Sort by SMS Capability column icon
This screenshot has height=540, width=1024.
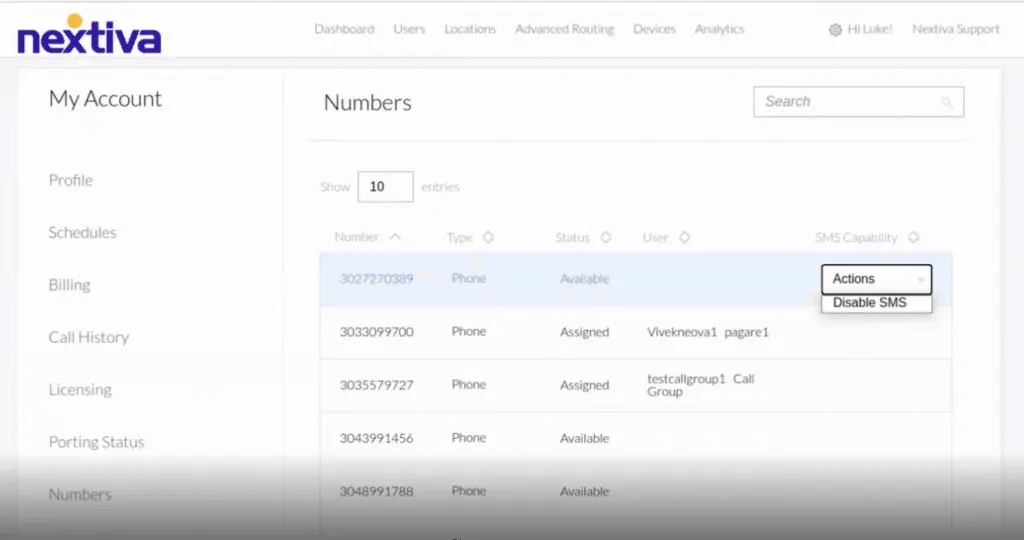point(913,237)
